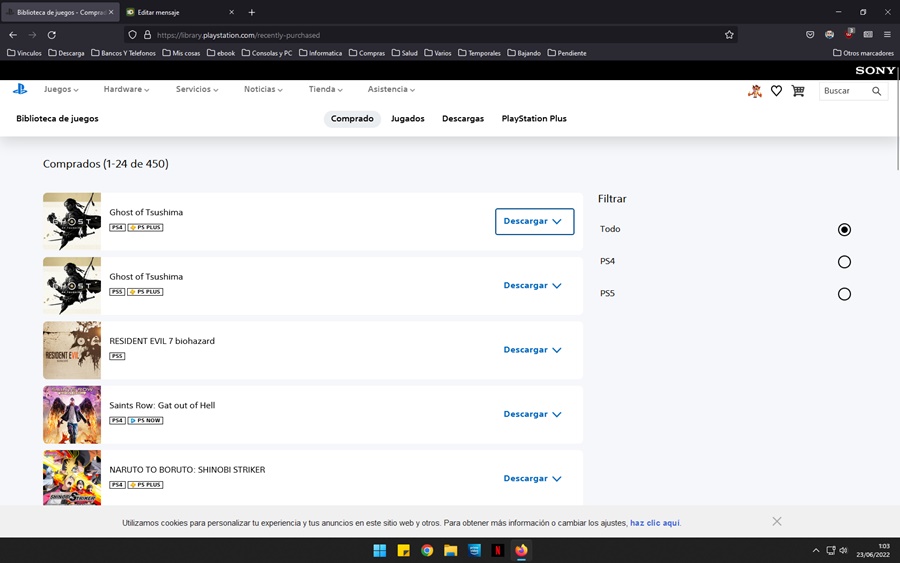Expand Descargar for NARUTO TO BORUTO
The image size is (900, 563).
(533, 479)
